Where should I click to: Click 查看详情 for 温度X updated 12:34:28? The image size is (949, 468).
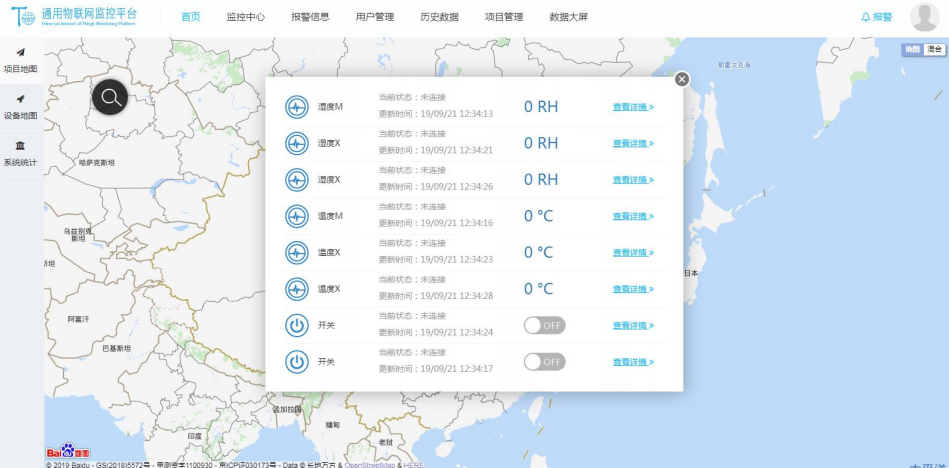[633, 289]
